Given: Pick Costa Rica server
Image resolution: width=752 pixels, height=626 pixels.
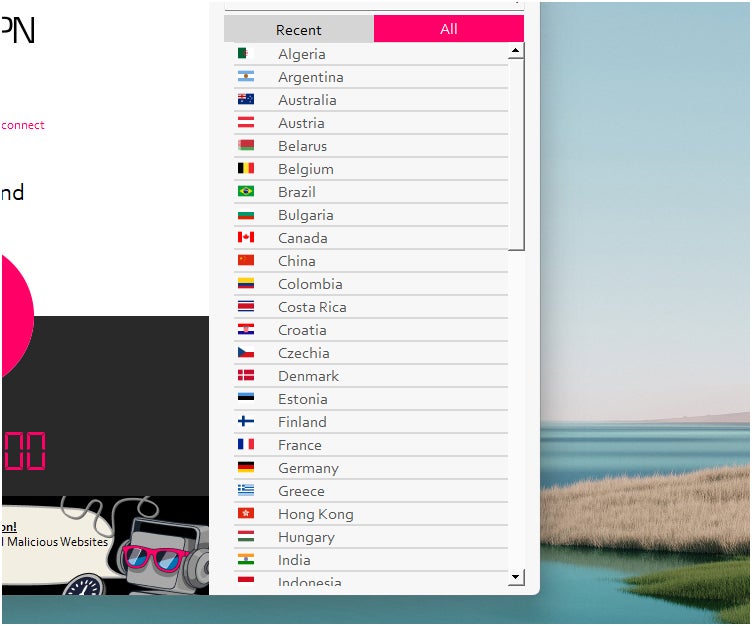Looking at the screenshot, I should [x=312, y=307].
